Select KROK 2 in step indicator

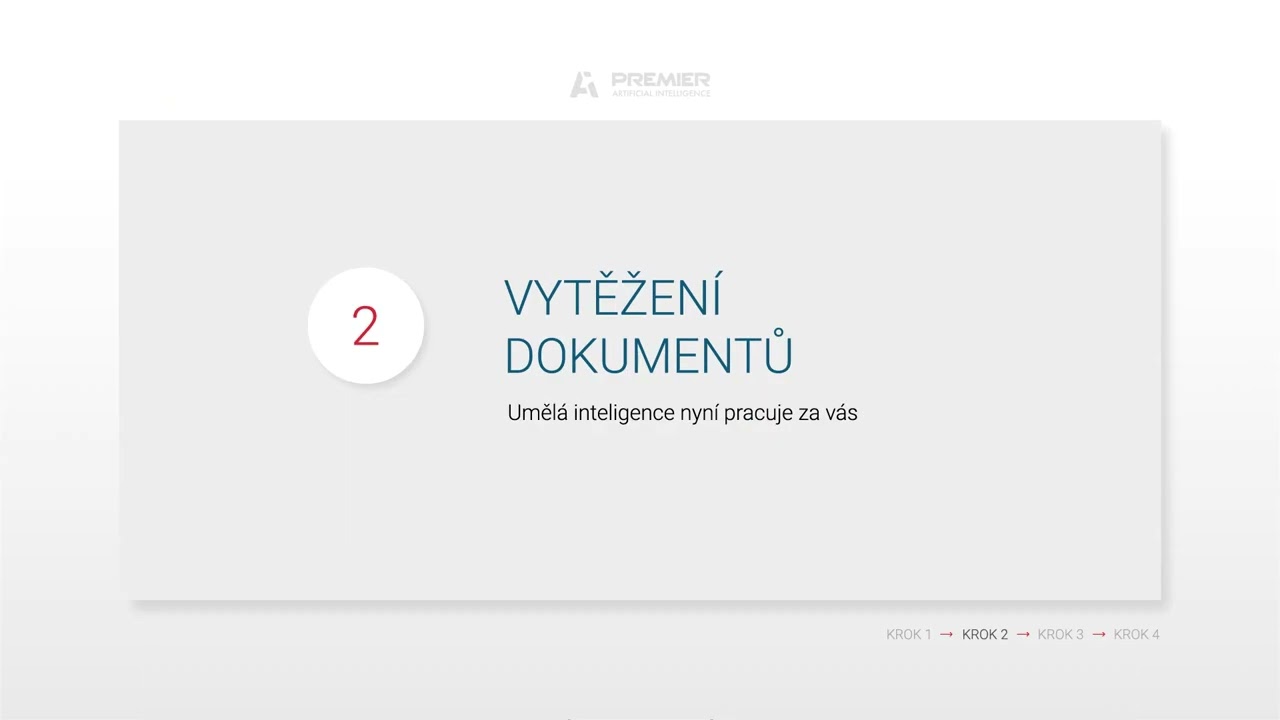985,634
